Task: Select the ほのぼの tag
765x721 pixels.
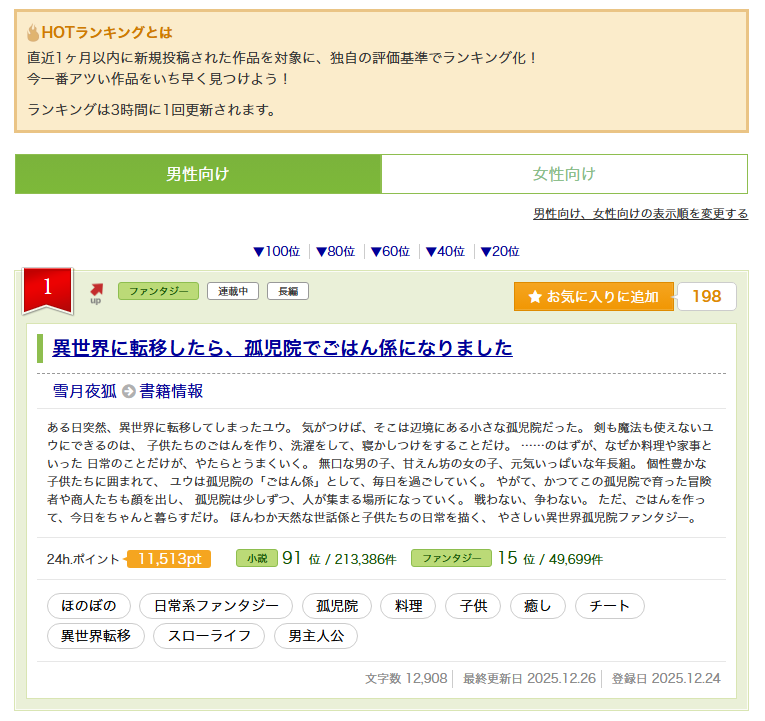Action: coord(89,606)
